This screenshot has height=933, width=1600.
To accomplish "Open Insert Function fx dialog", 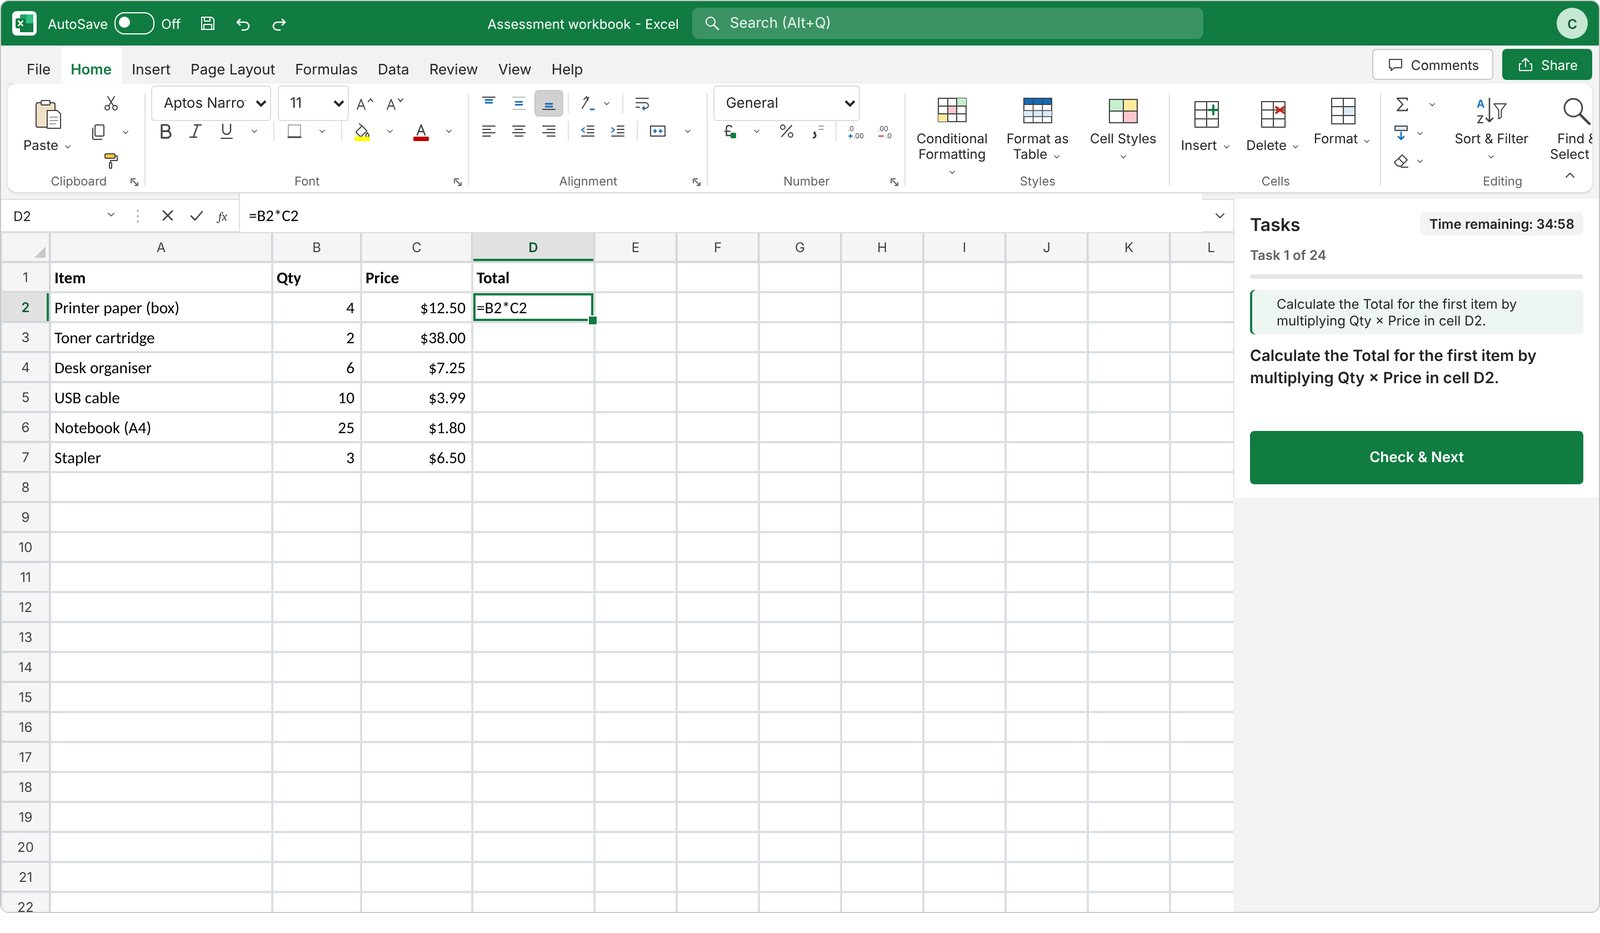I will [x=223, y=215].
